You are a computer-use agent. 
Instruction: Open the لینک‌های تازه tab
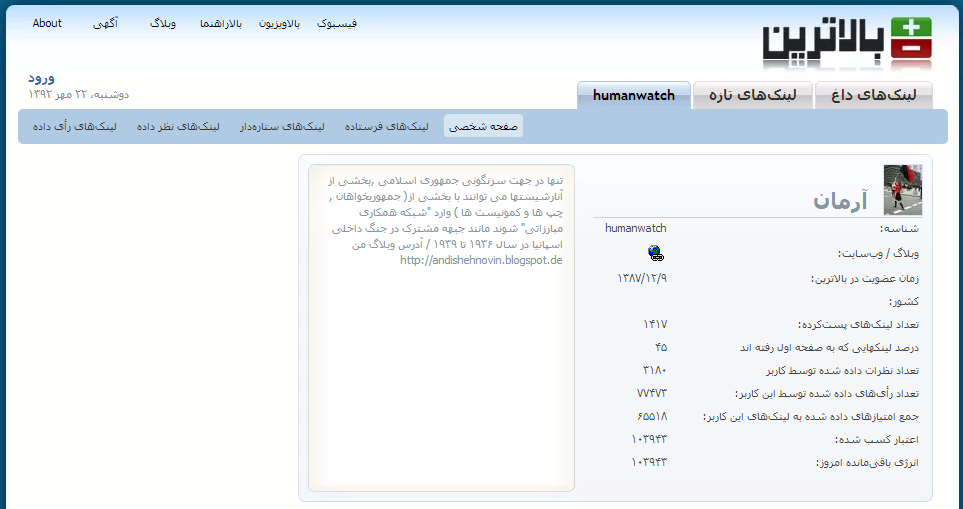(752, 96)
